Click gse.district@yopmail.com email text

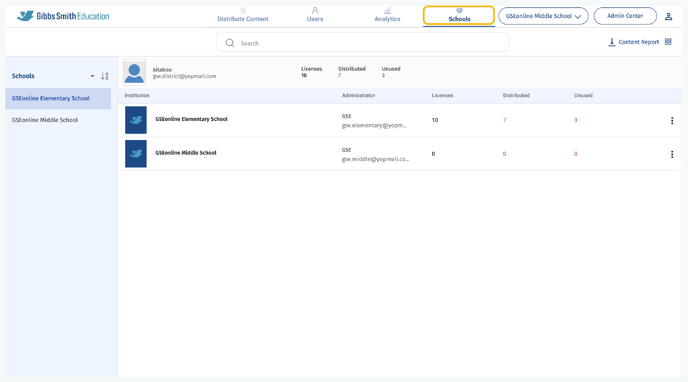coord(184,76)
